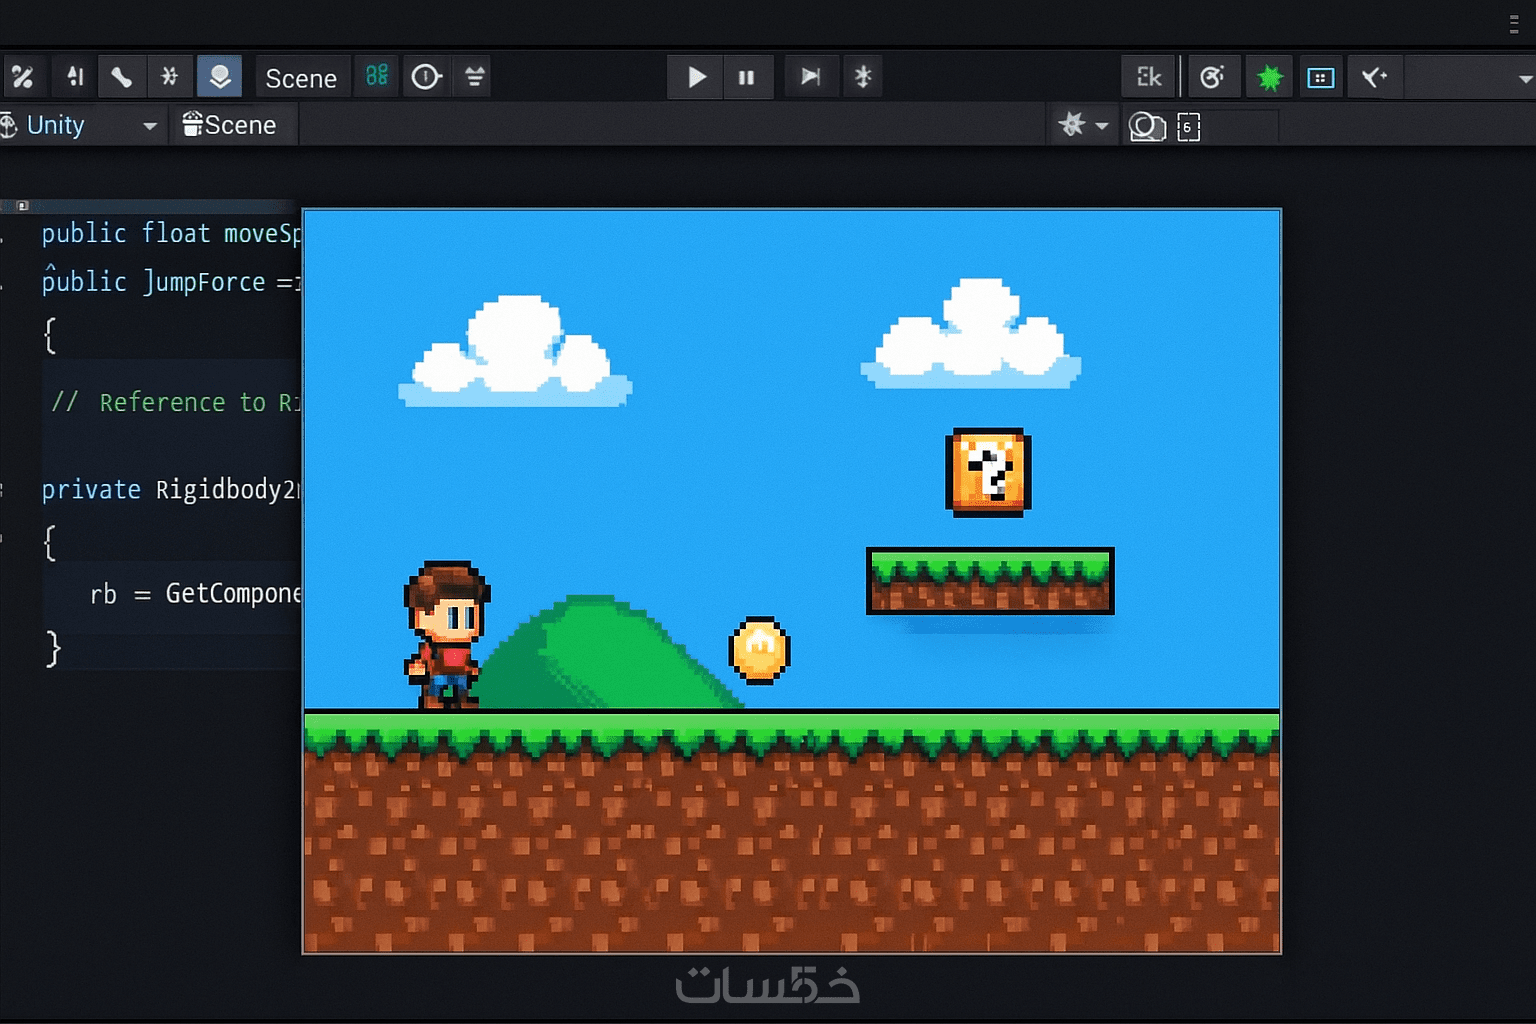
Task: Open the Unity dropdown arrow
Action: 150,126
